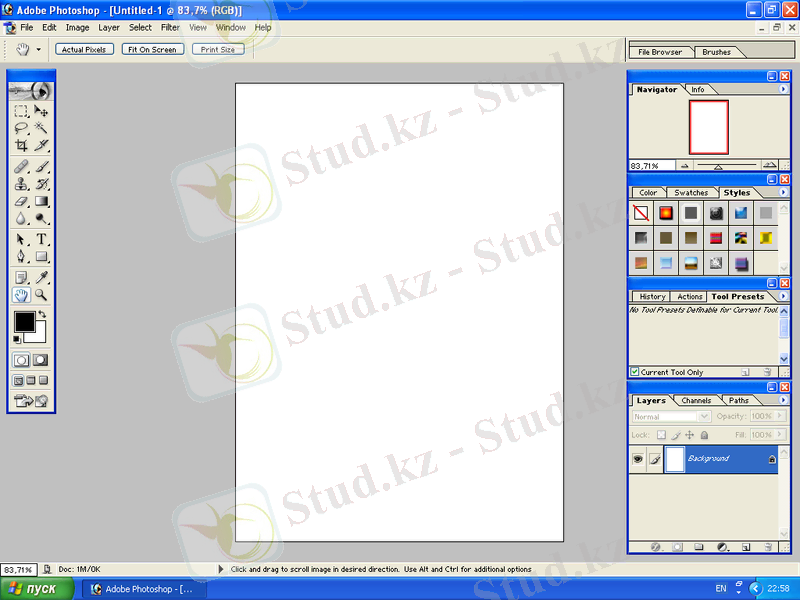
Task: Choose the Eraser tool
Action: tap(21, 201)
